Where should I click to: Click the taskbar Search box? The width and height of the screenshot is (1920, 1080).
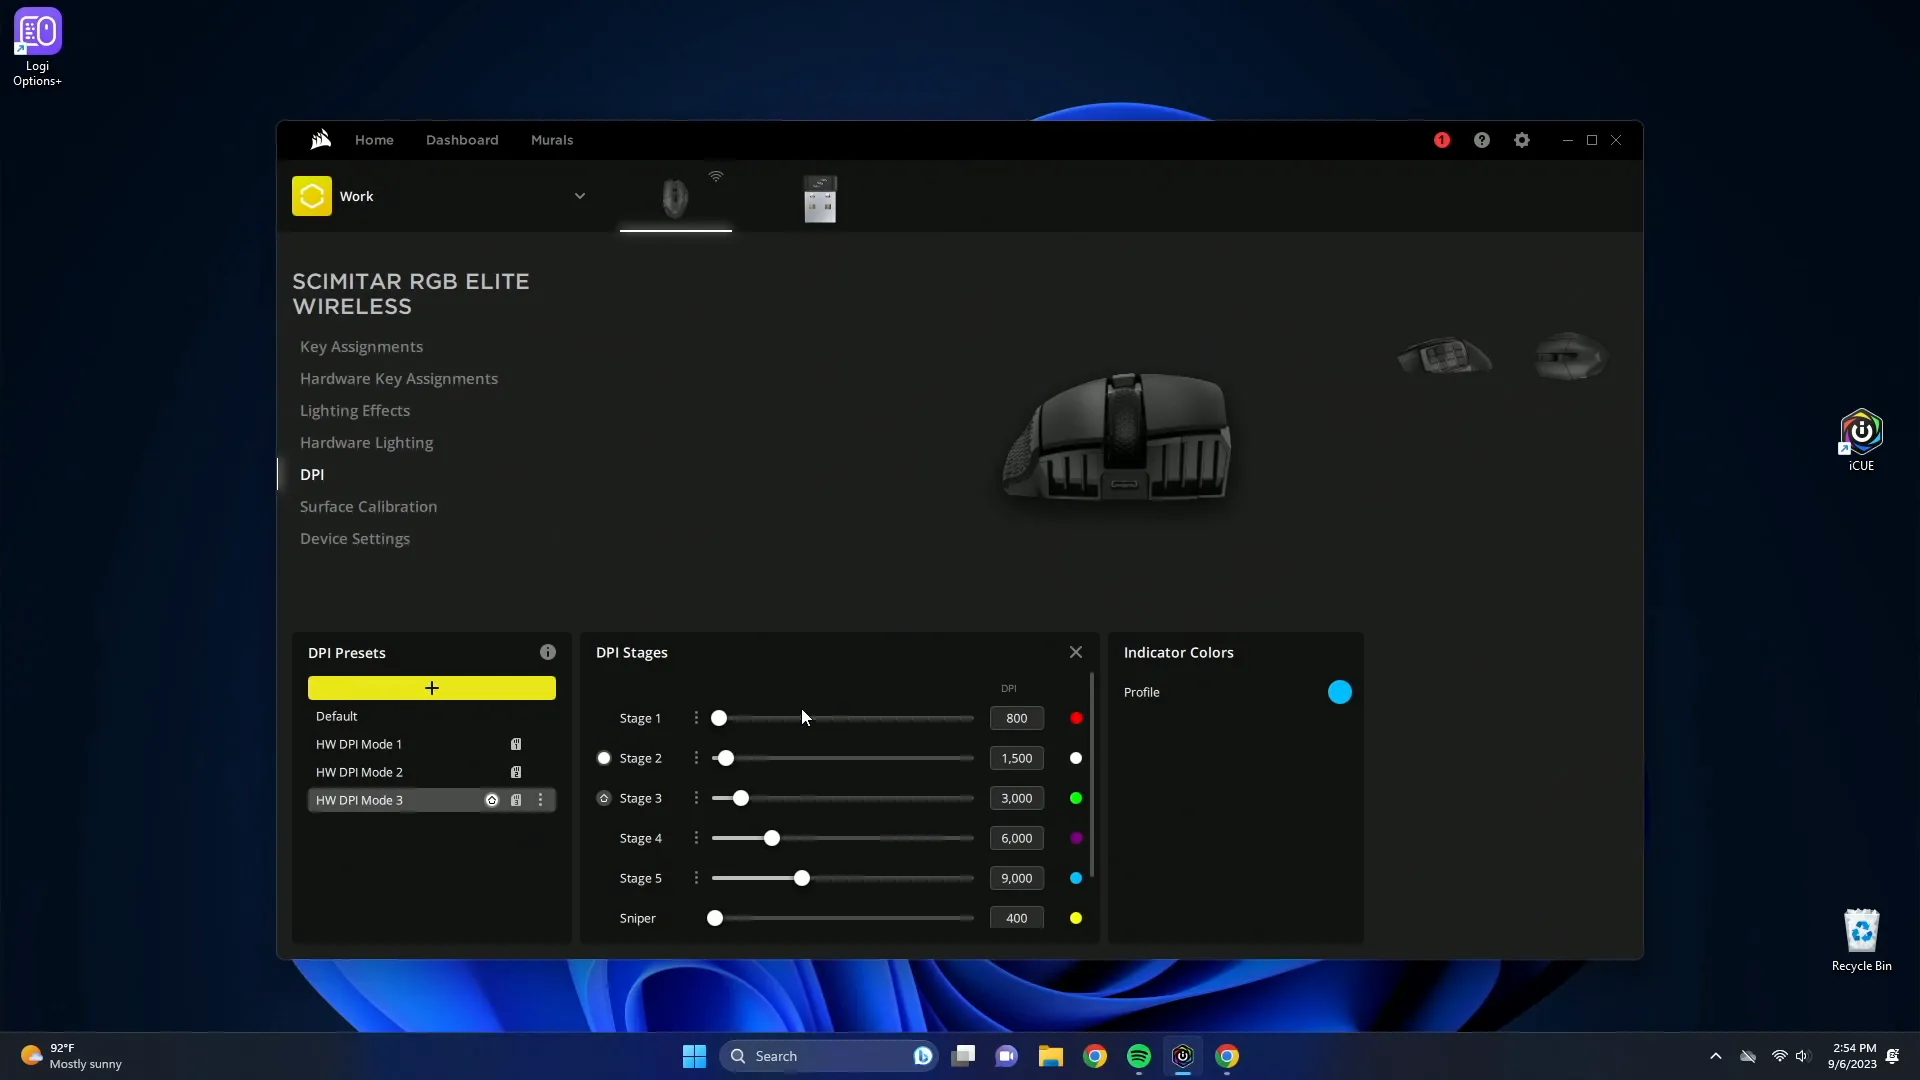click(x=828, y=1056)
